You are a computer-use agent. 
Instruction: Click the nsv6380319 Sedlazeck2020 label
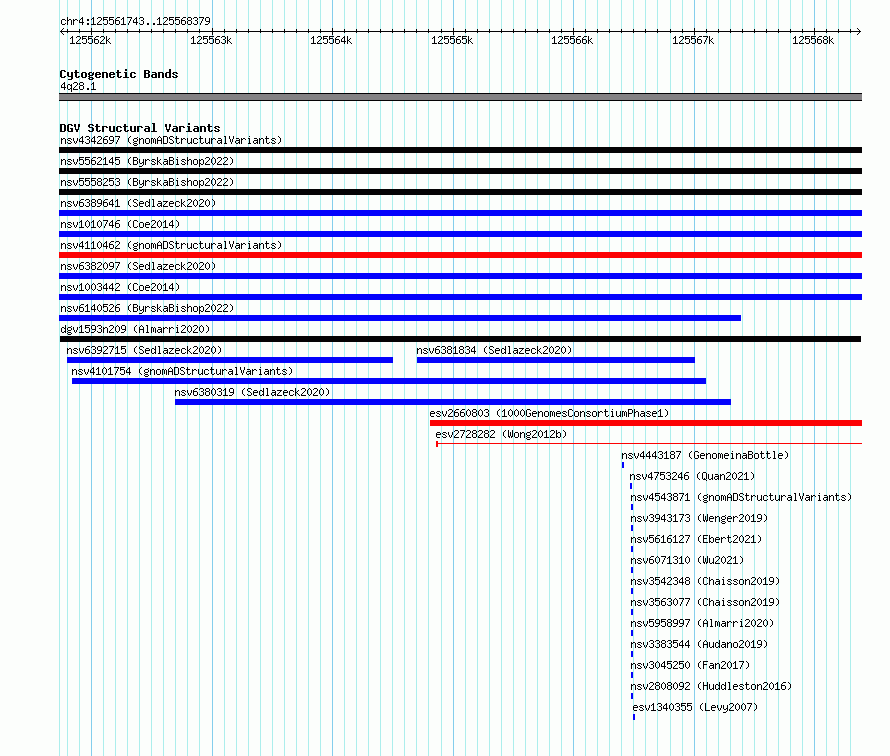tap(252, 392)
